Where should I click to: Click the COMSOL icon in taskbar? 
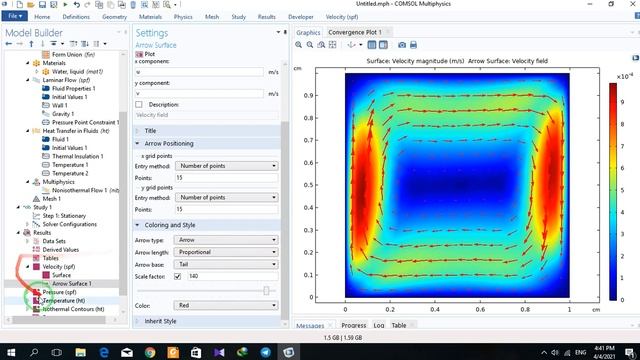[x=289, y=352]
